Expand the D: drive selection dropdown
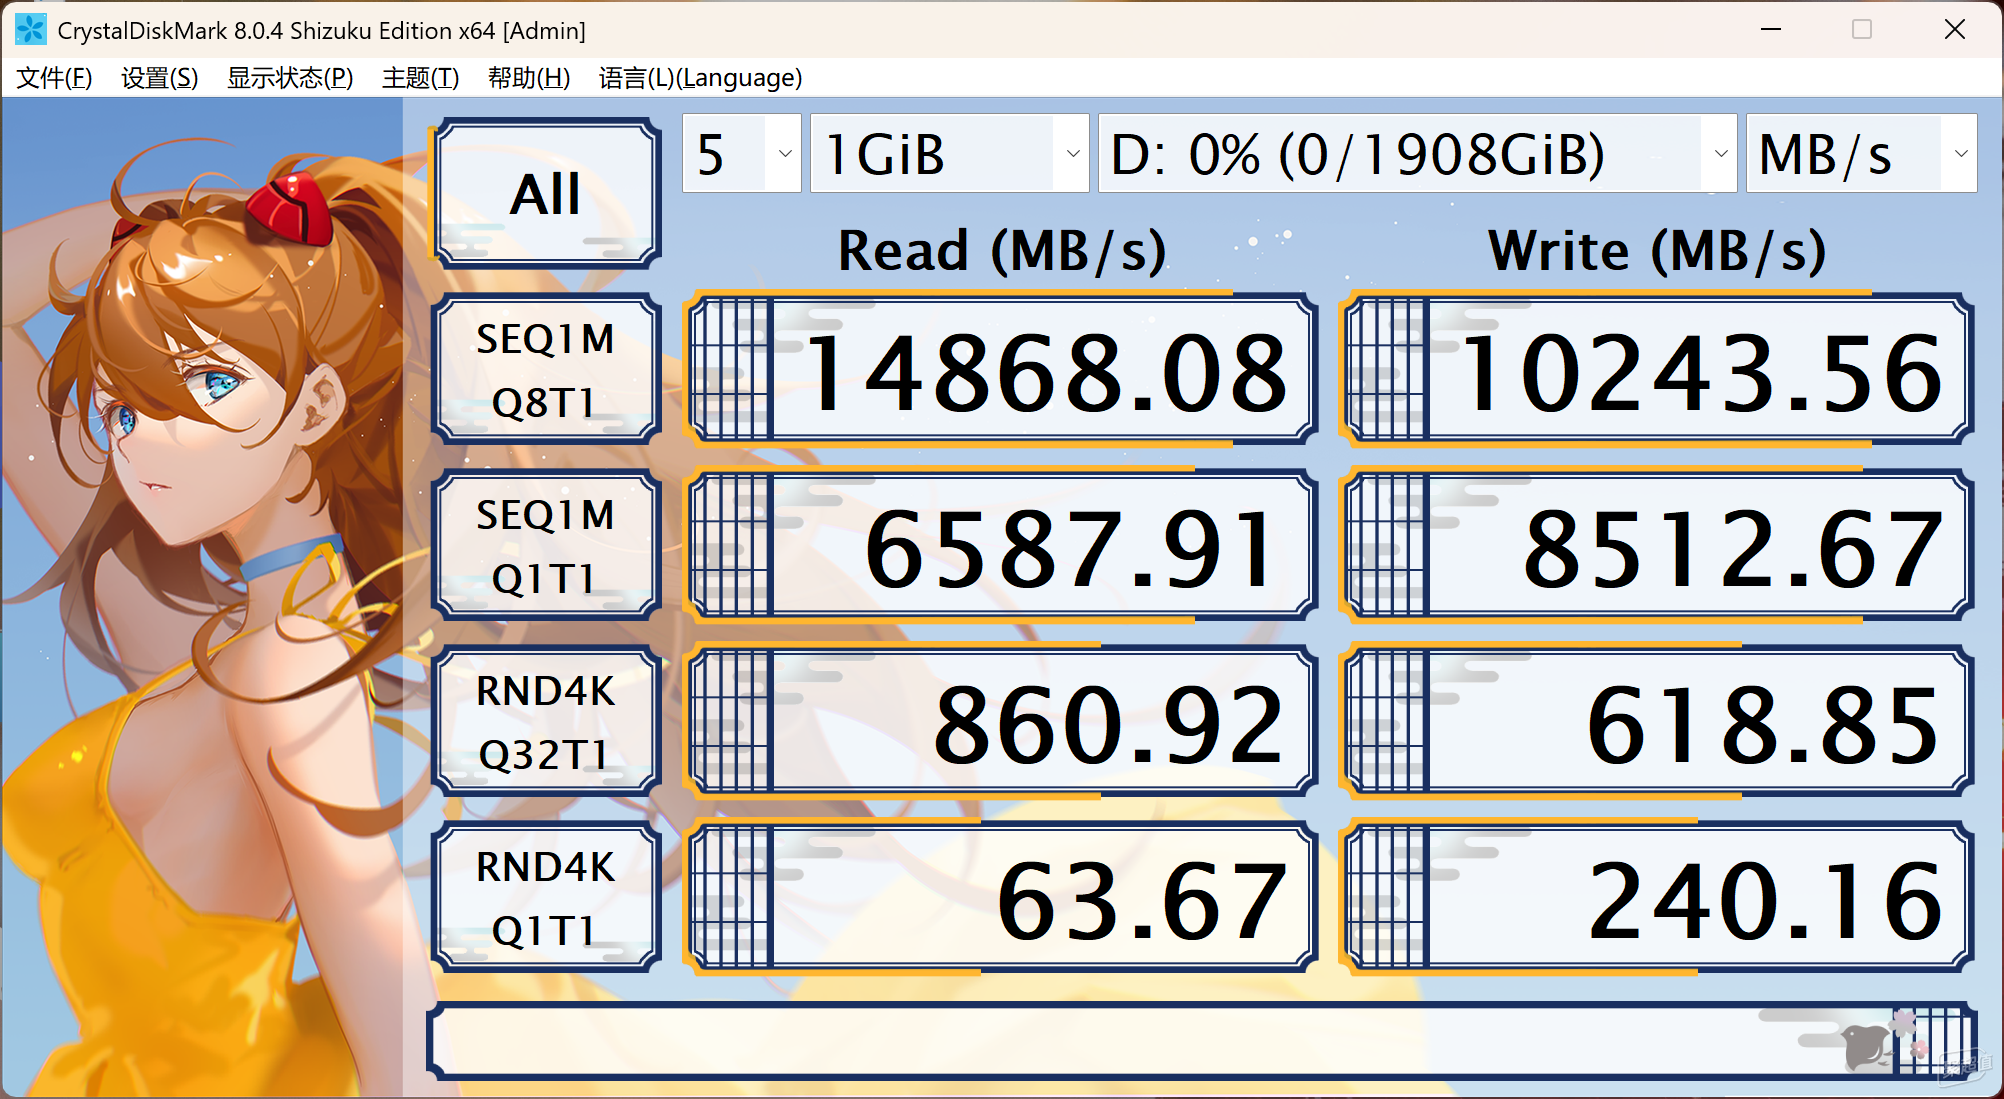Viewport: 2004px width, 1099px height. [1417, 153]
